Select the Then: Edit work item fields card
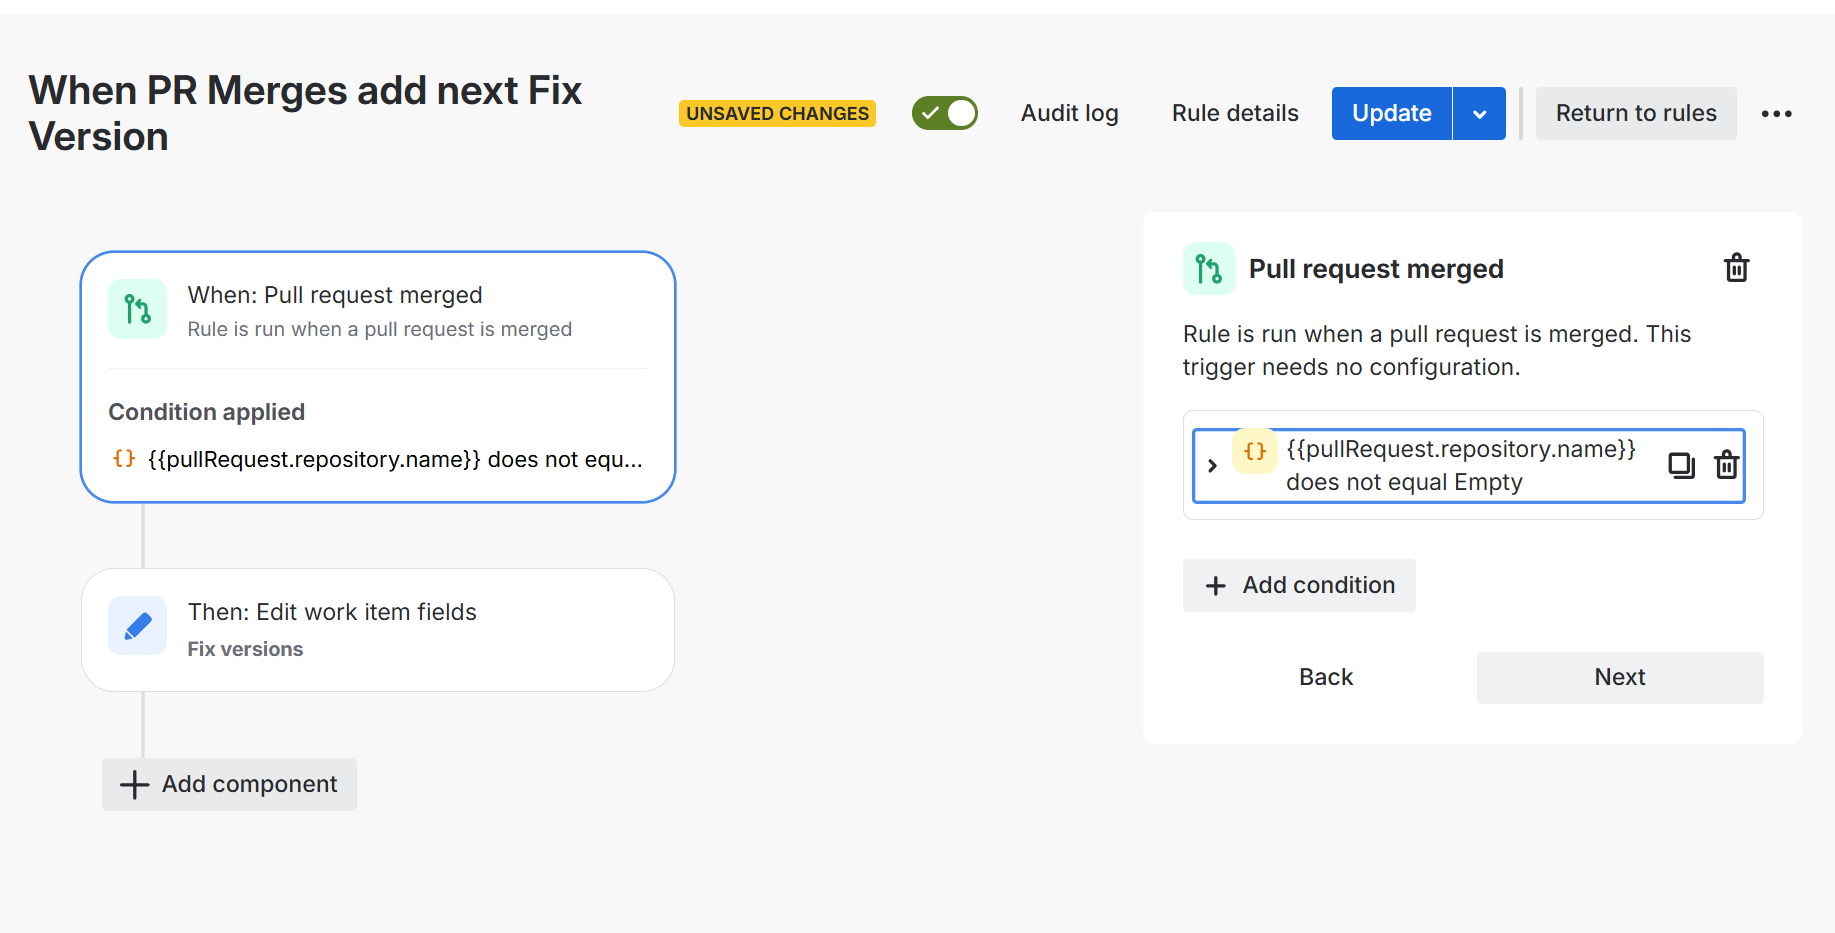Image resolution: width=1835 pixels, height=933 pixels. pos(378,630)
